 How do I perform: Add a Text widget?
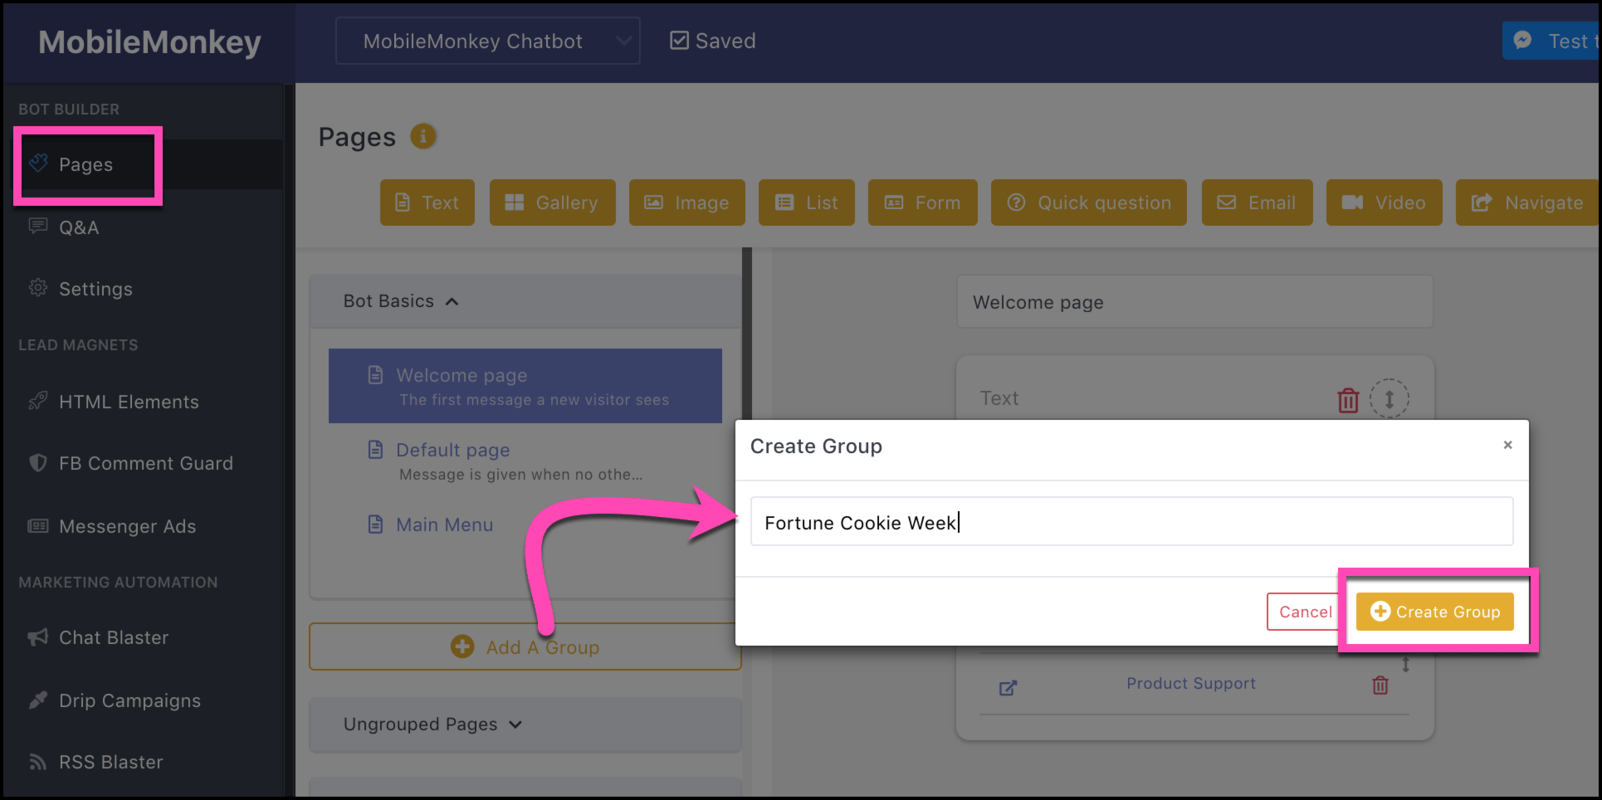(x=427, y=203)
